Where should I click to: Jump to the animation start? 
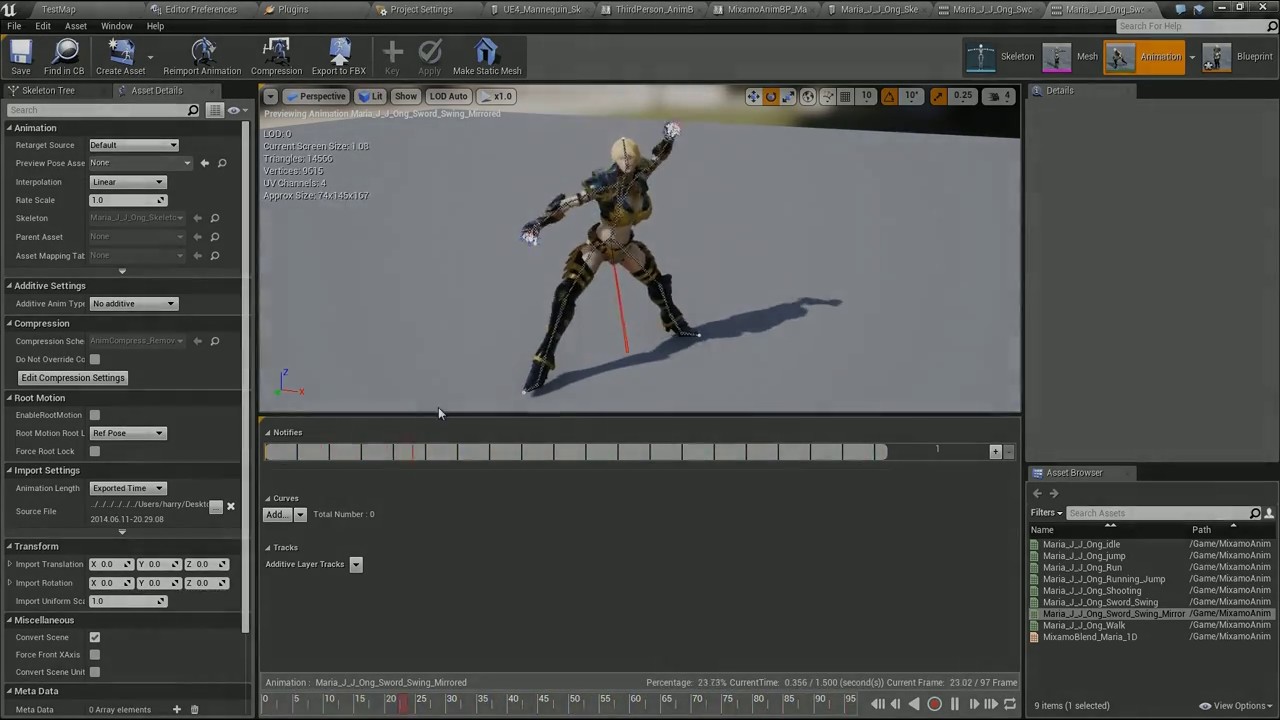coord(877,704)
